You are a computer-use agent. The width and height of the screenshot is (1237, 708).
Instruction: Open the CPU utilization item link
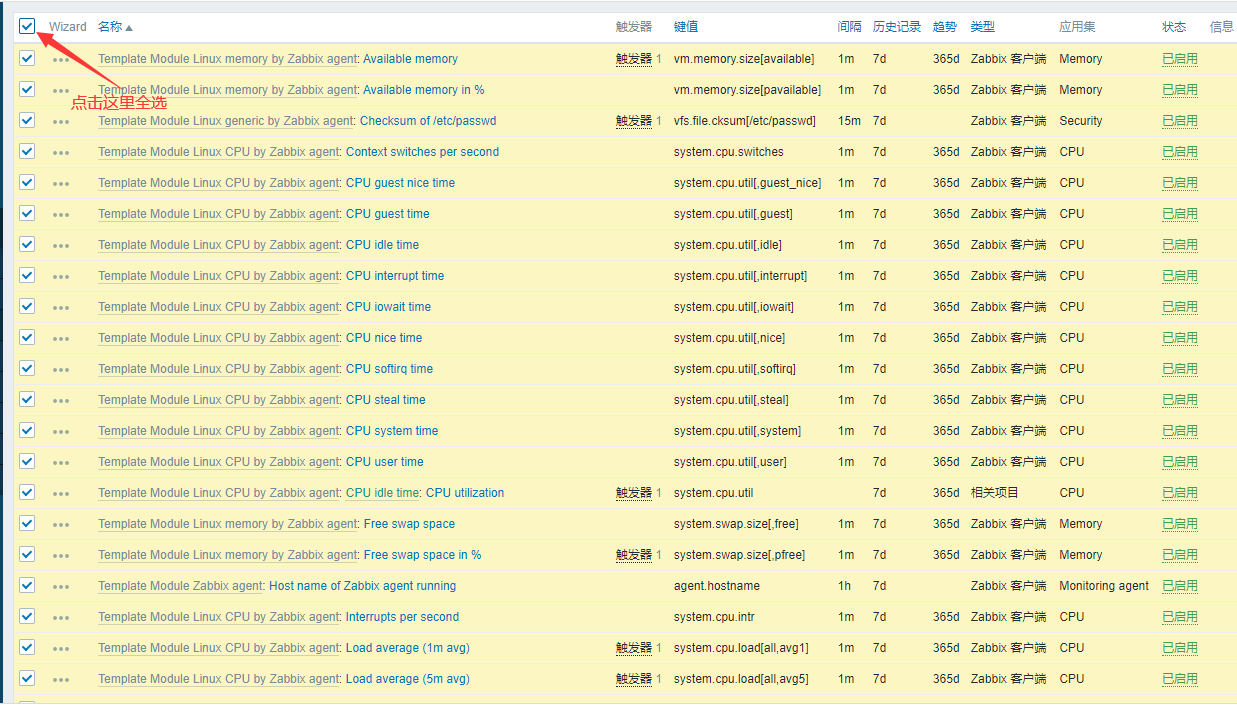pyautogui.click(x=465, y=493)
